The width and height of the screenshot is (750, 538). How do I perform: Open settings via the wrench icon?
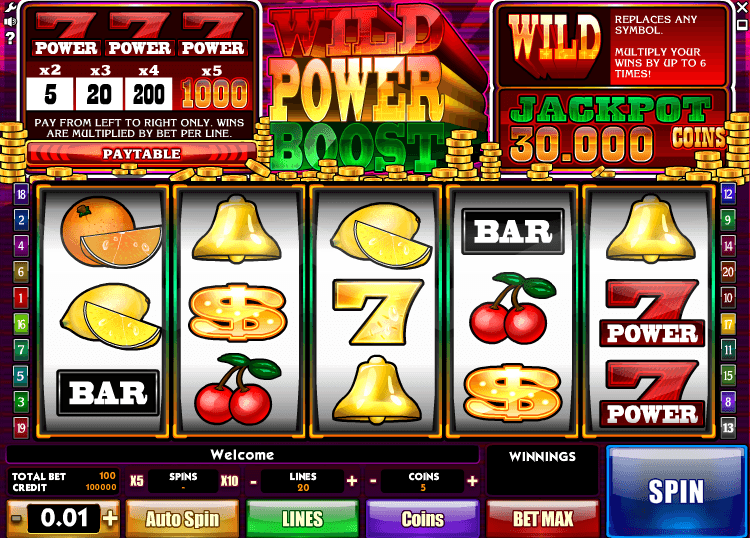(10, 7)
